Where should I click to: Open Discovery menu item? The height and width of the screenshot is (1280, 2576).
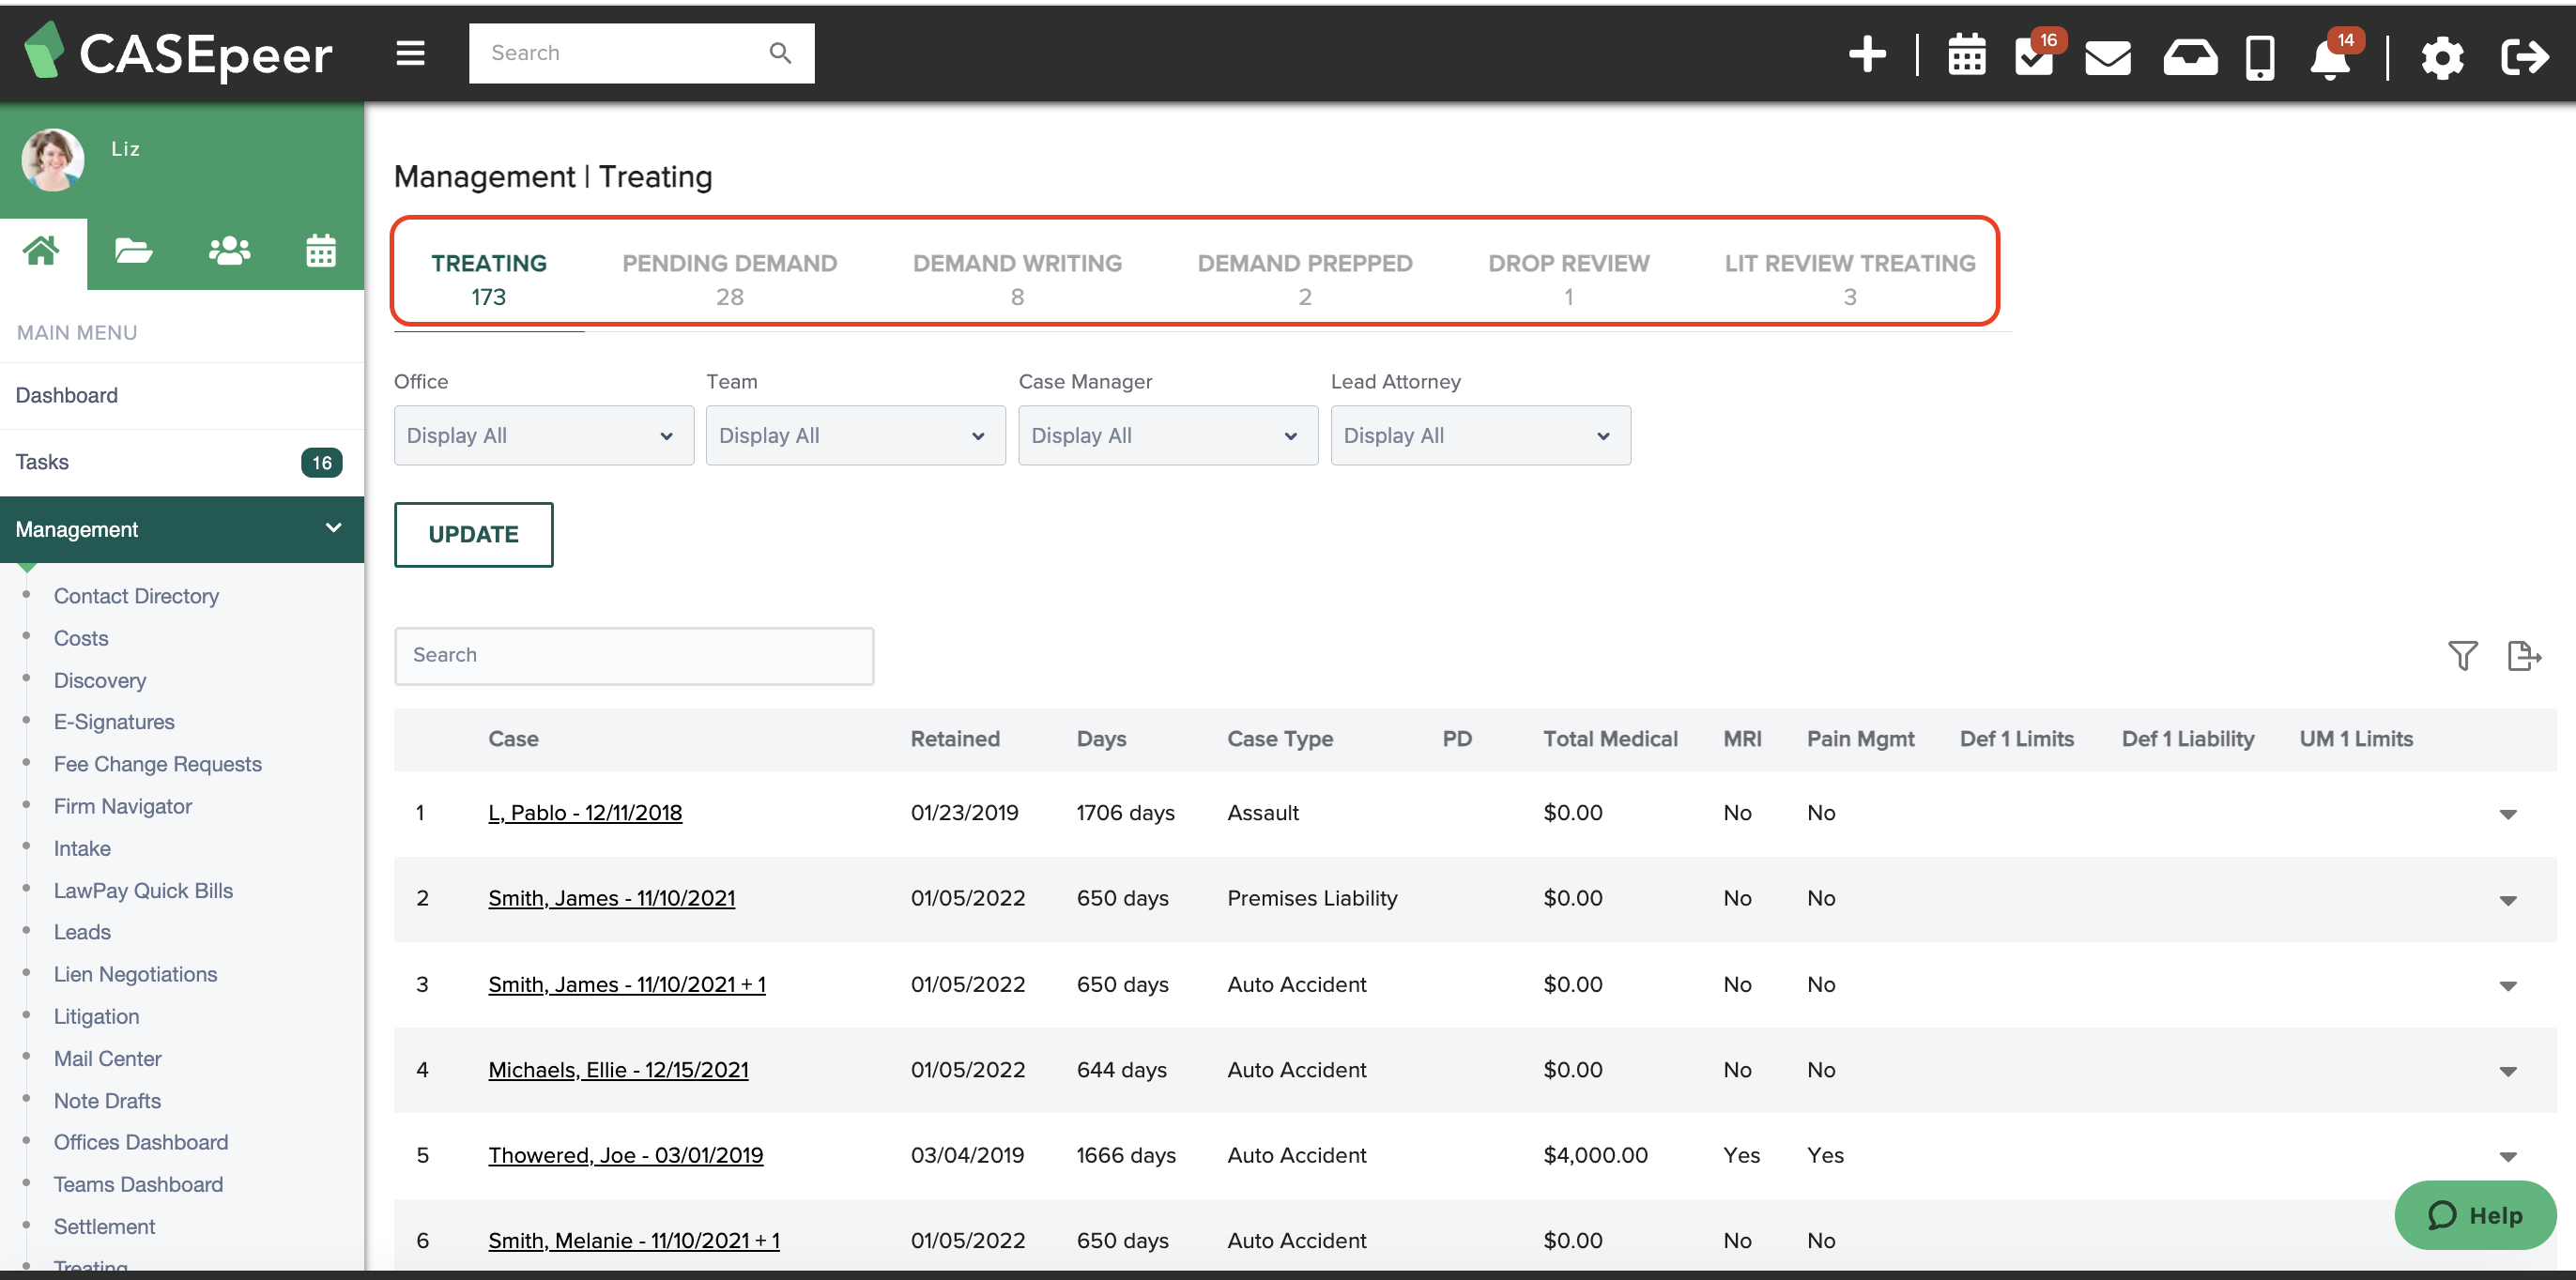(x=100, y=680)
